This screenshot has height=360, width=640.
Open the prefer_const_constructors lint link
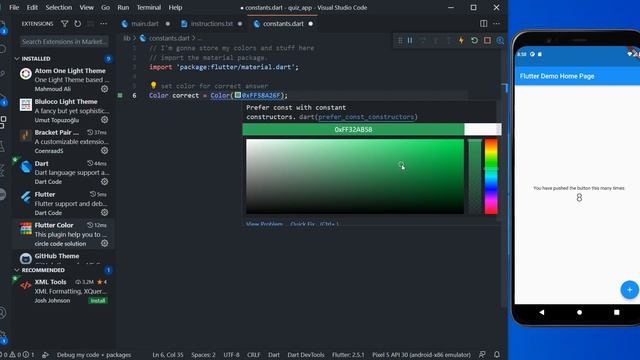(x=366, y=117)
